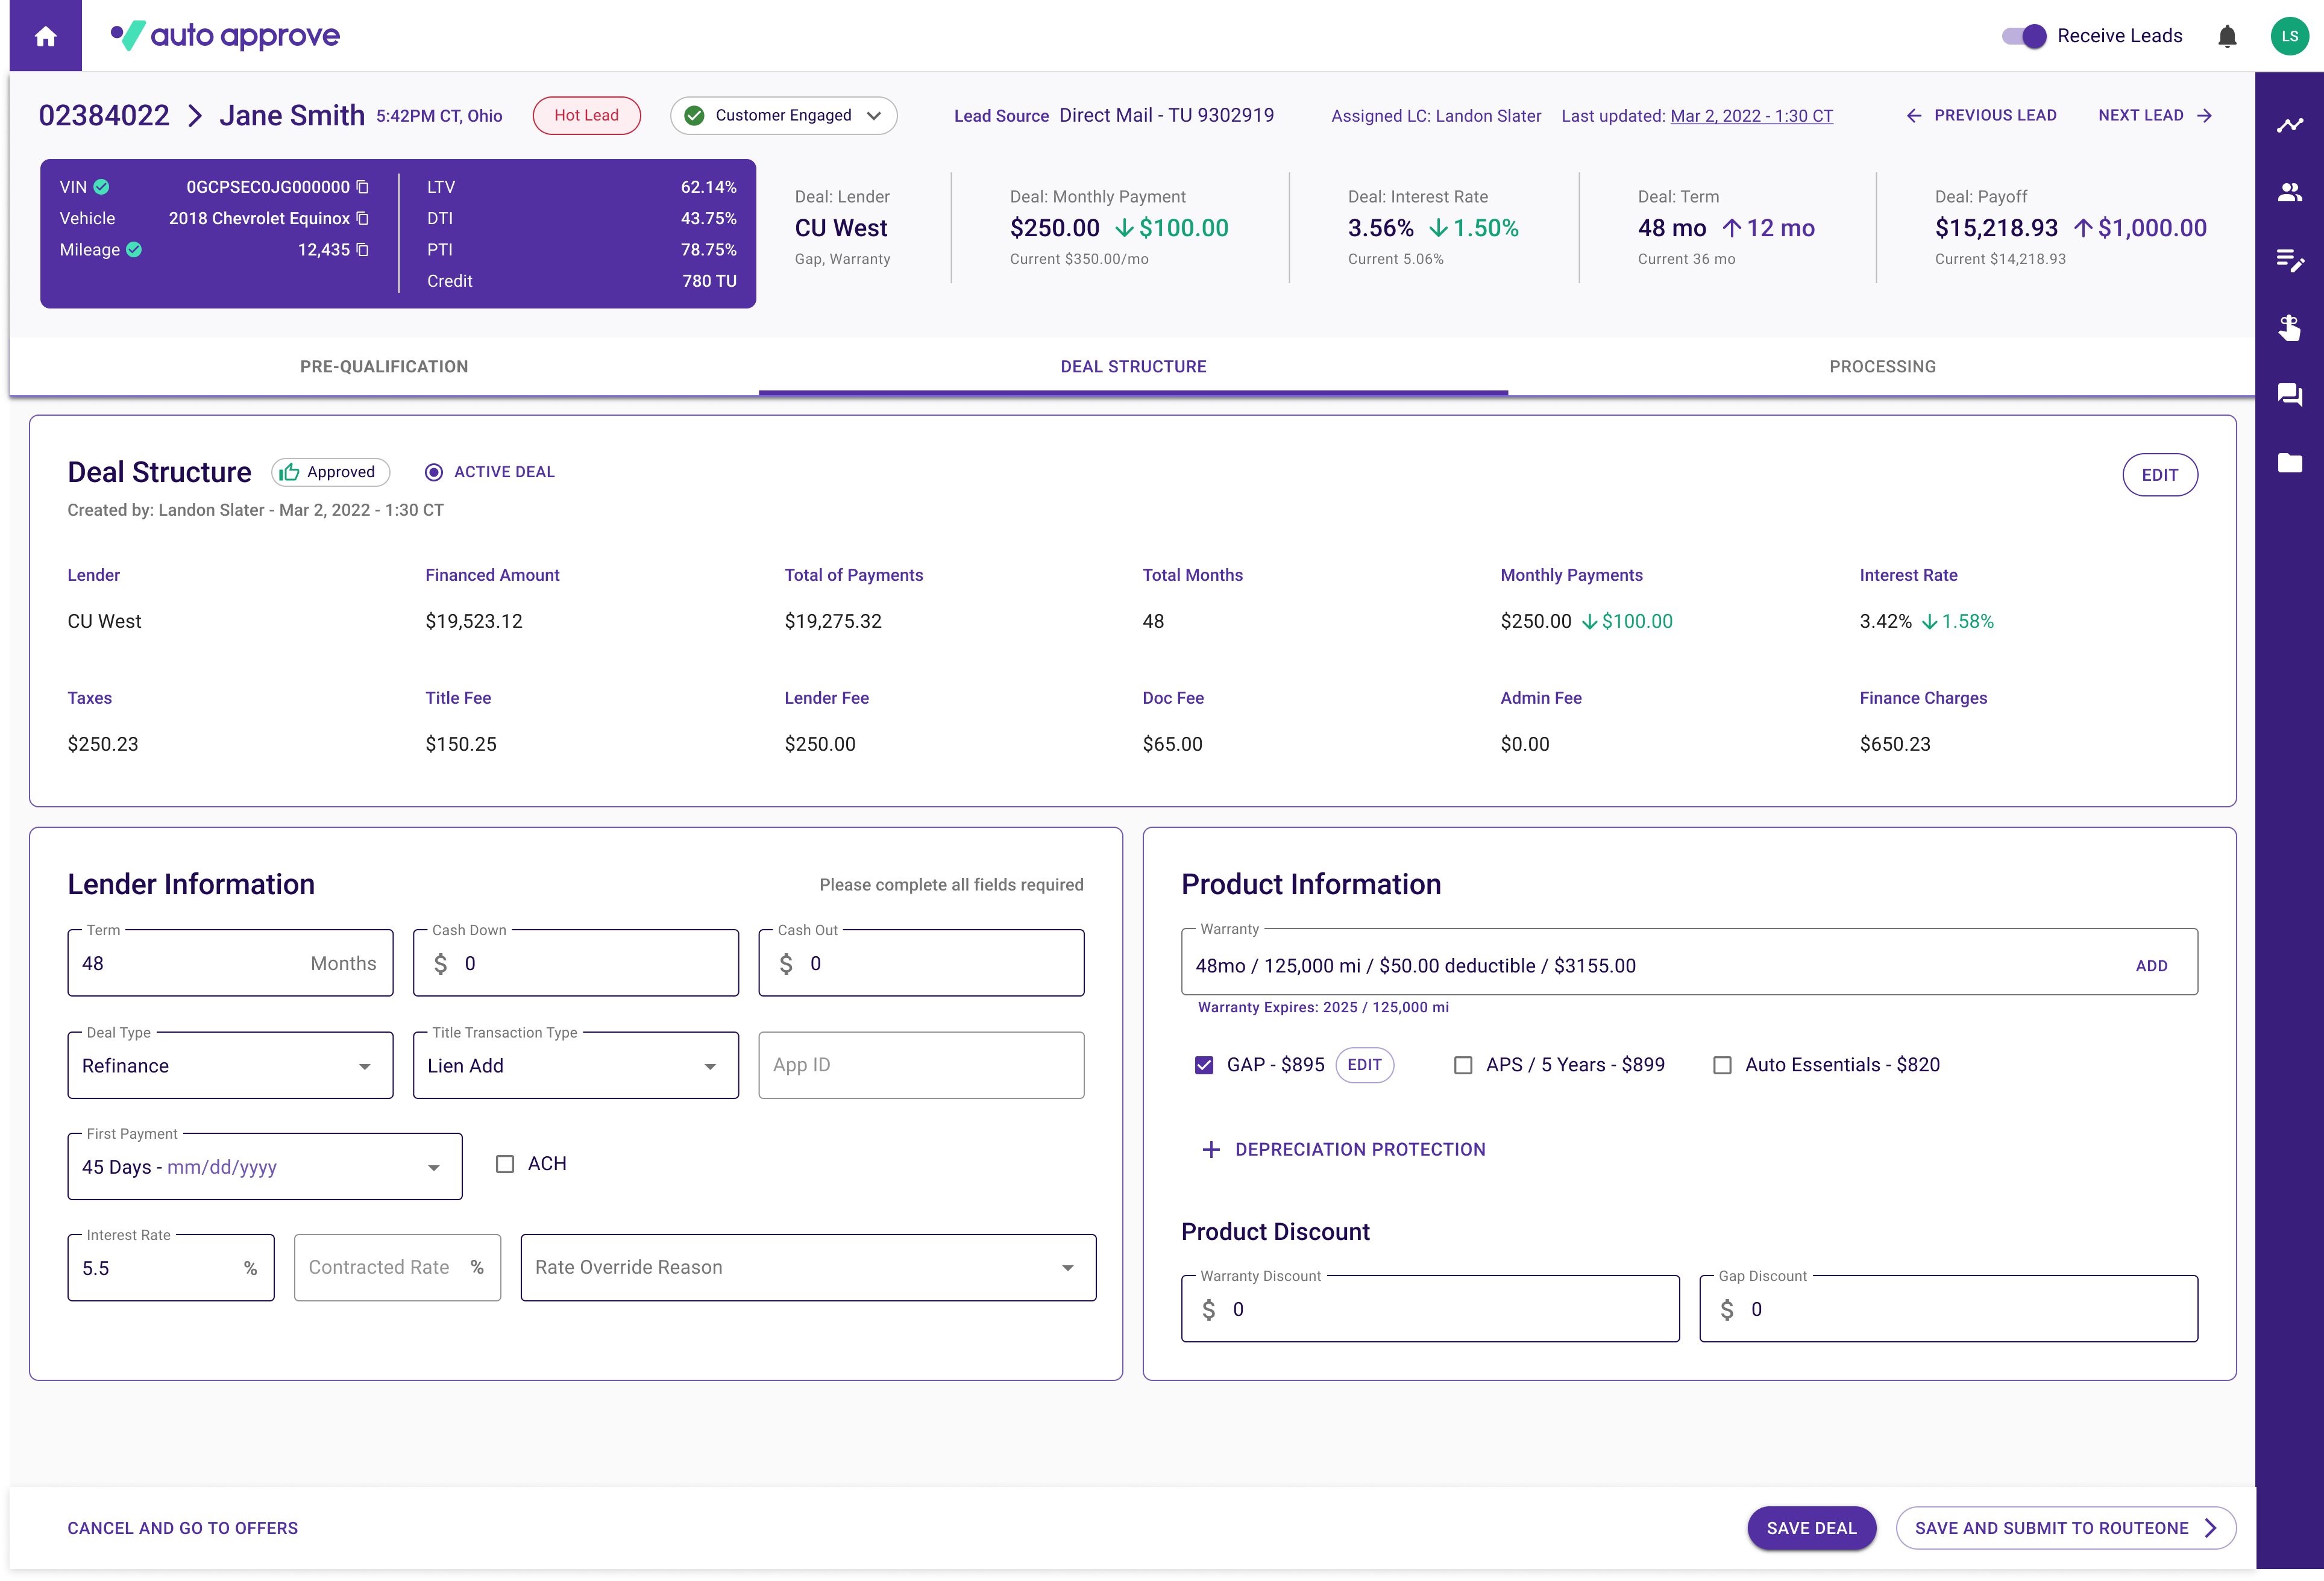This screenshot has width=2324, height=1581.
Task: Uncheck the GAP - $895 checkbox
Action: coord(1204,1065)
